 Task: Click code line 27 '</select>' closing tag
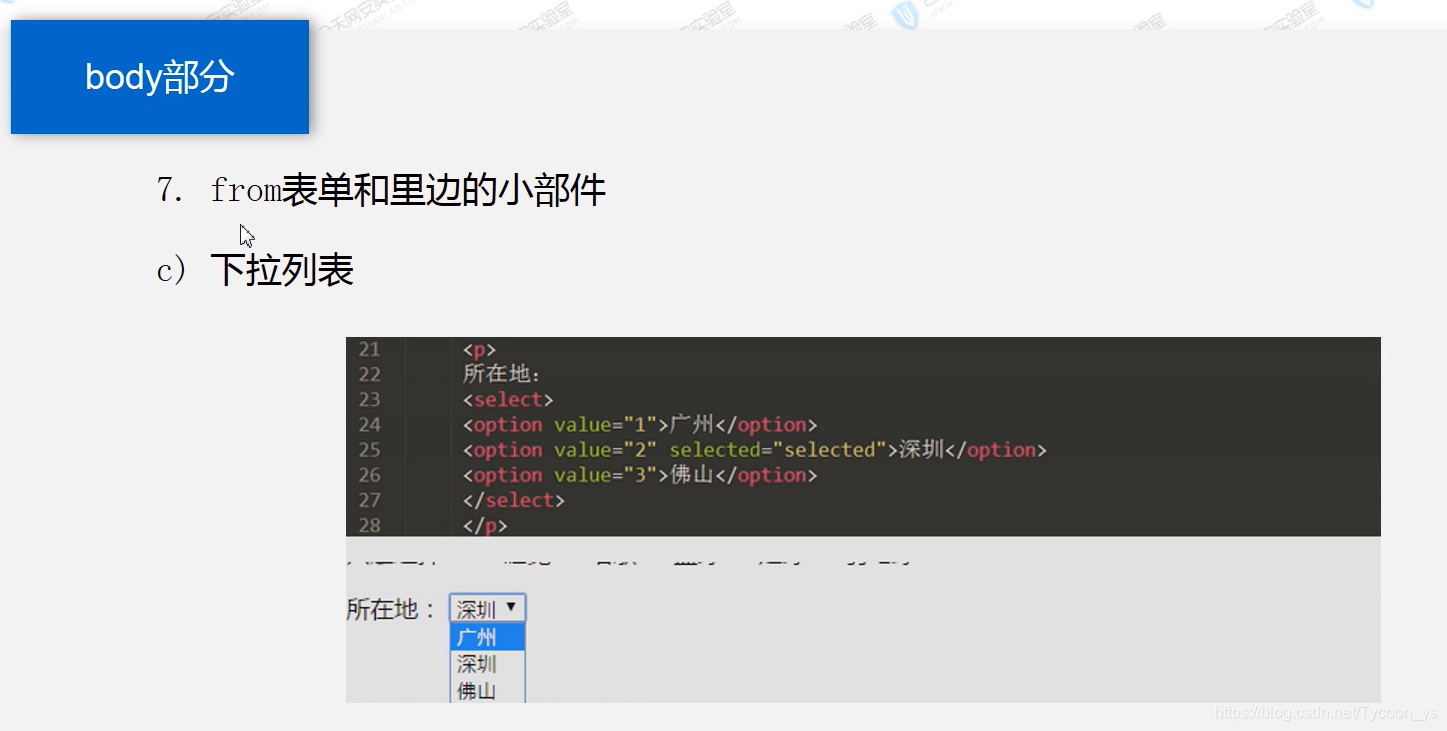tap(514, 499)
